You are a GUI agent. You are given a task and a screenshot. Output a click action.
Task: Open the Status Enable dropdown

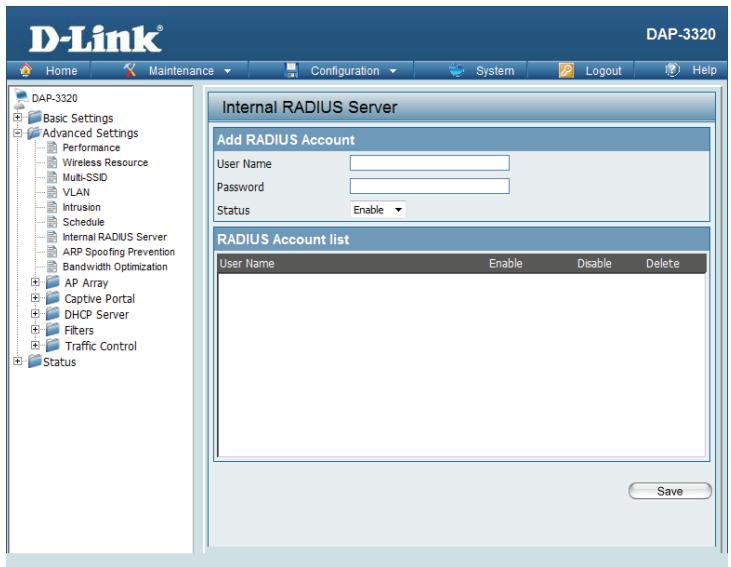click(x=378, y=210)
